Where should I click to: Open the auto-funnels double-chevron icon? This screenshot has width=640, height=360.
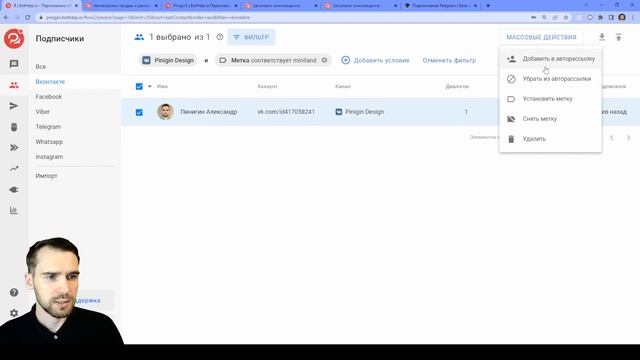point(14,148)
